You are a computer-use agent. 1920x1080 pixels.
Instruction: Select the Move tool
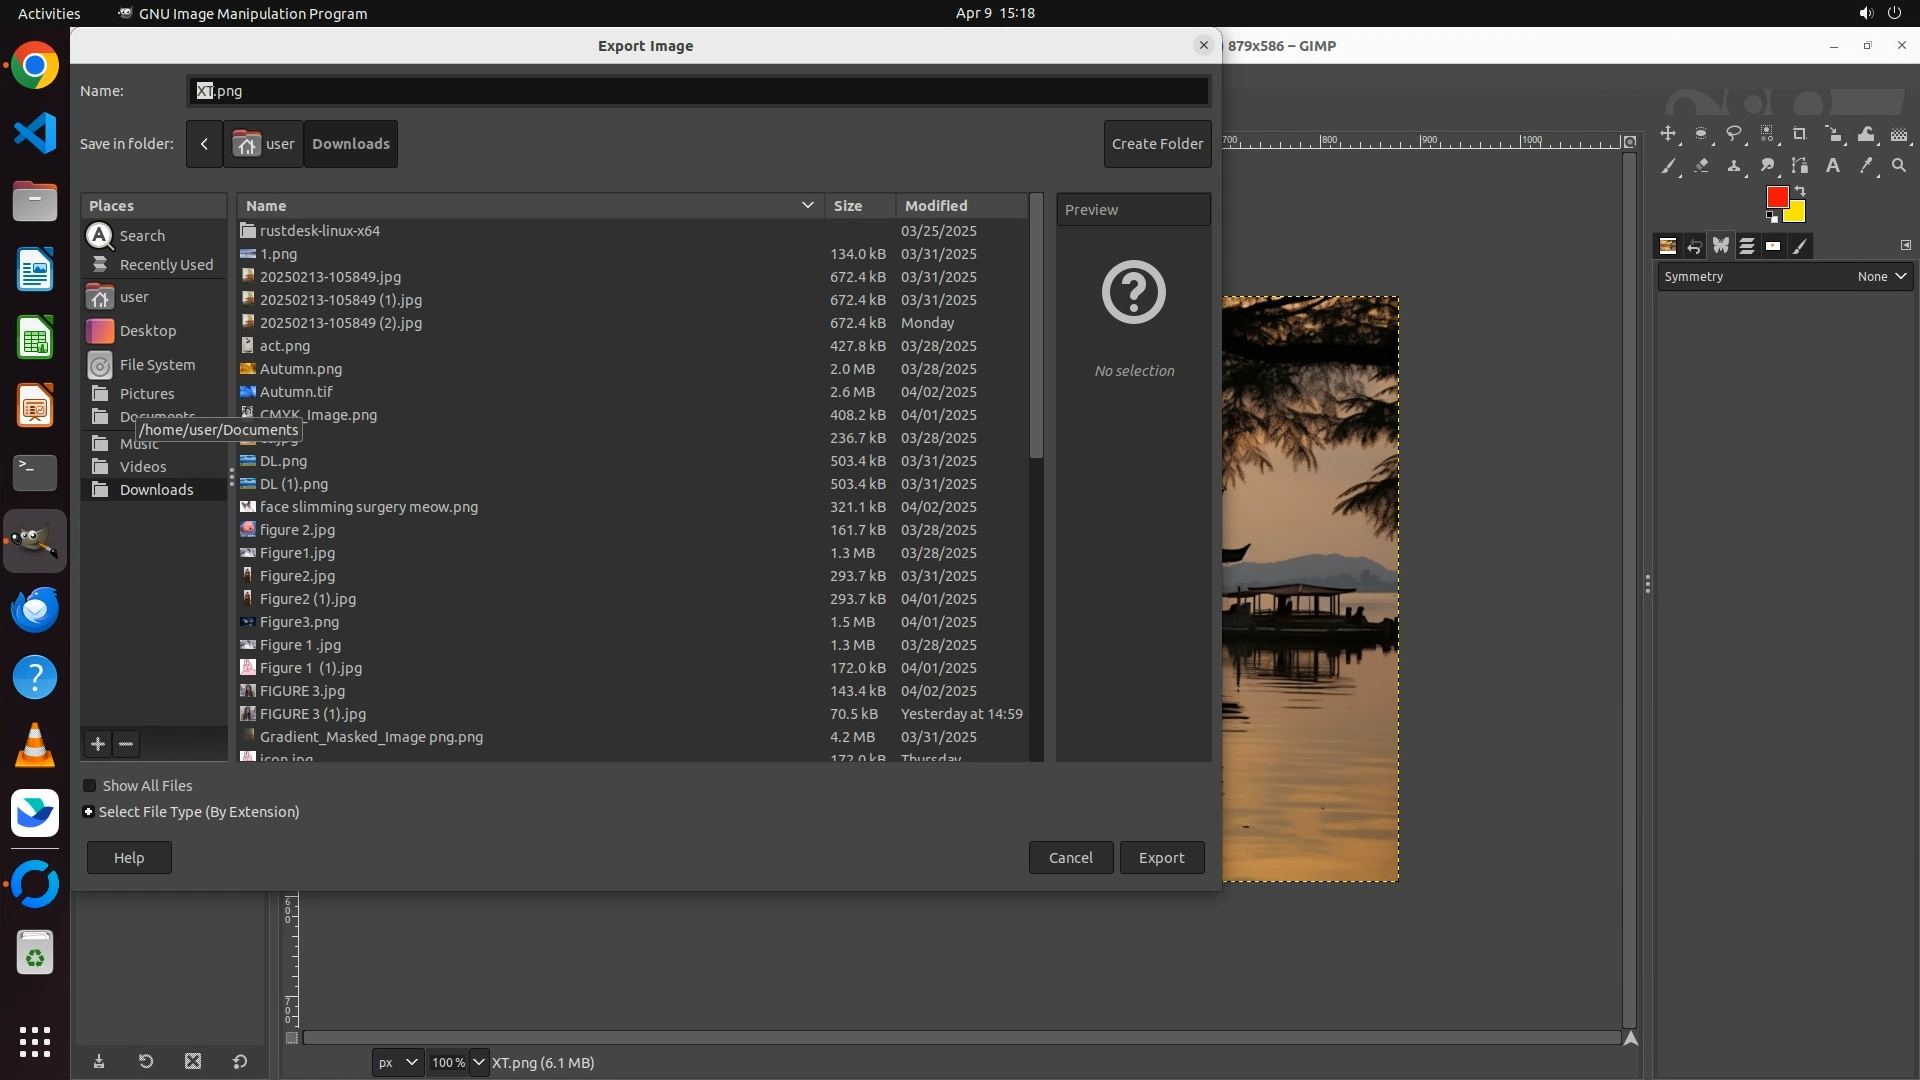(x=1668, y=134)
